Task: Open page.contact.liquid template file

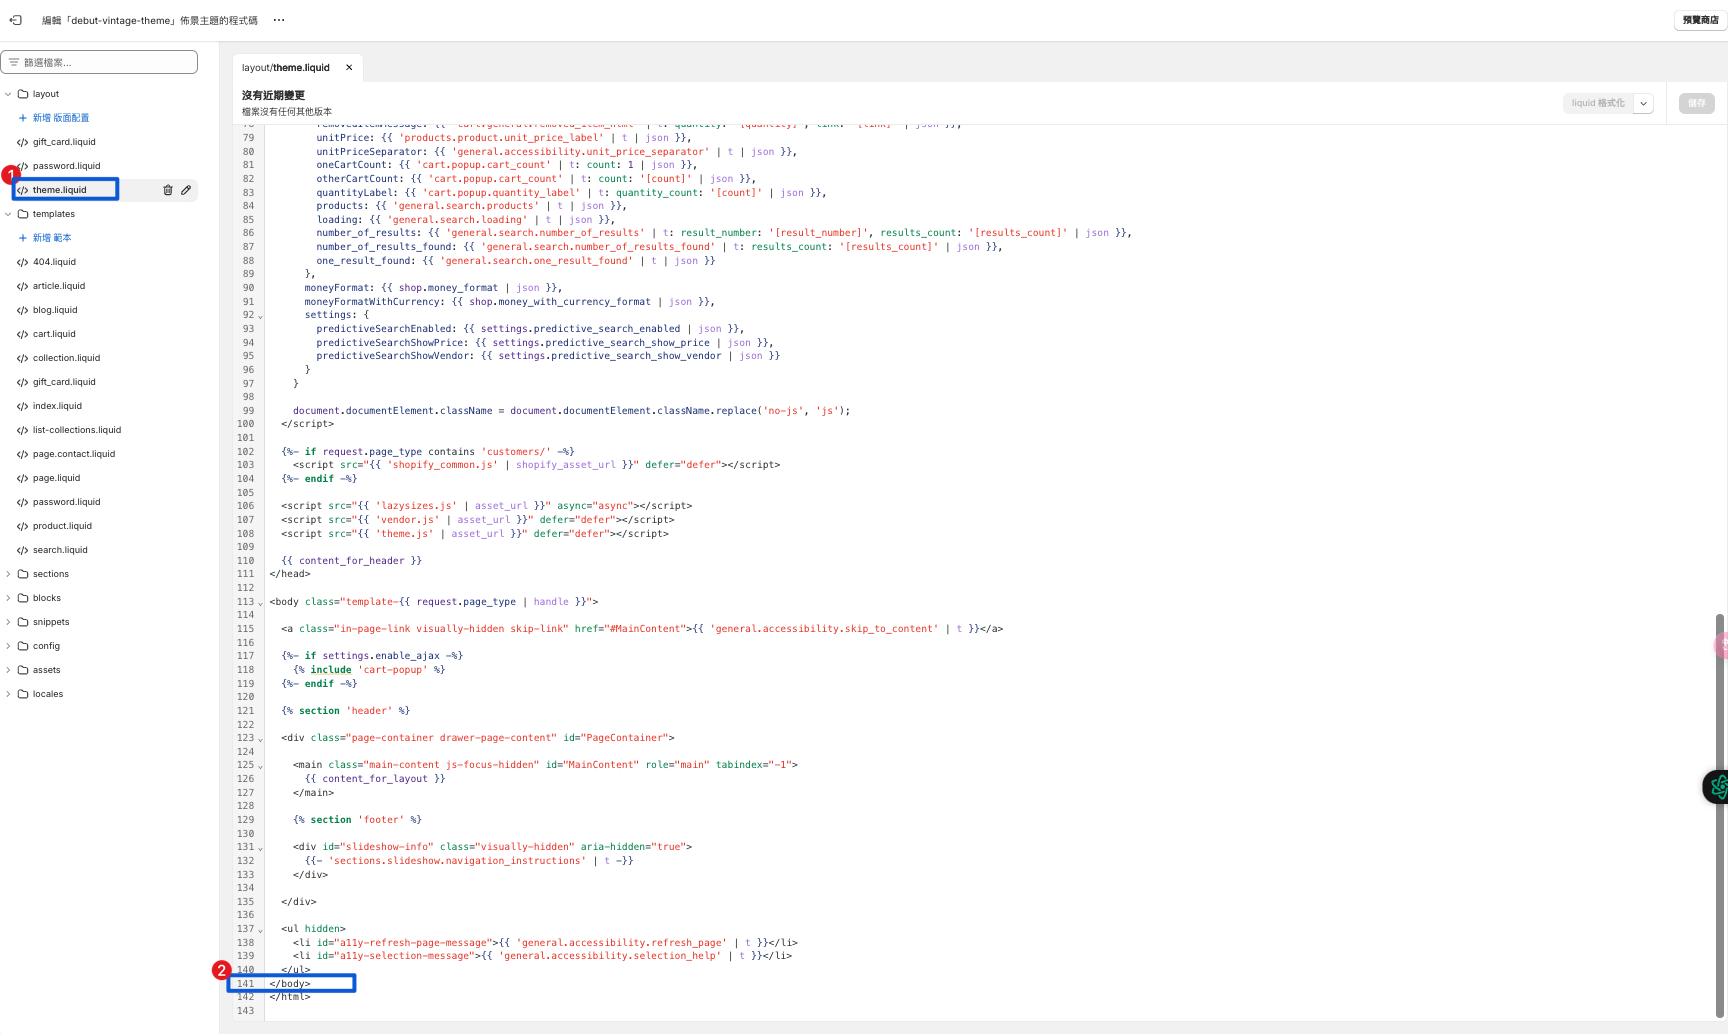Action: tap(74, 454)
